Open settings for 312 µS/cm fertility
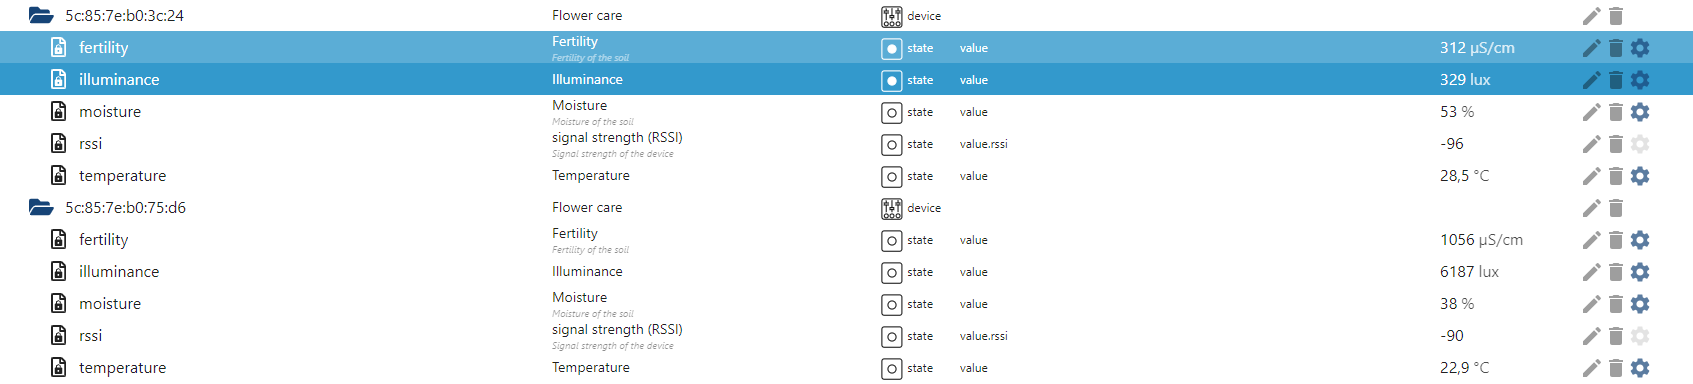The image size is (1693, 384). click(x=1640, y=48)
